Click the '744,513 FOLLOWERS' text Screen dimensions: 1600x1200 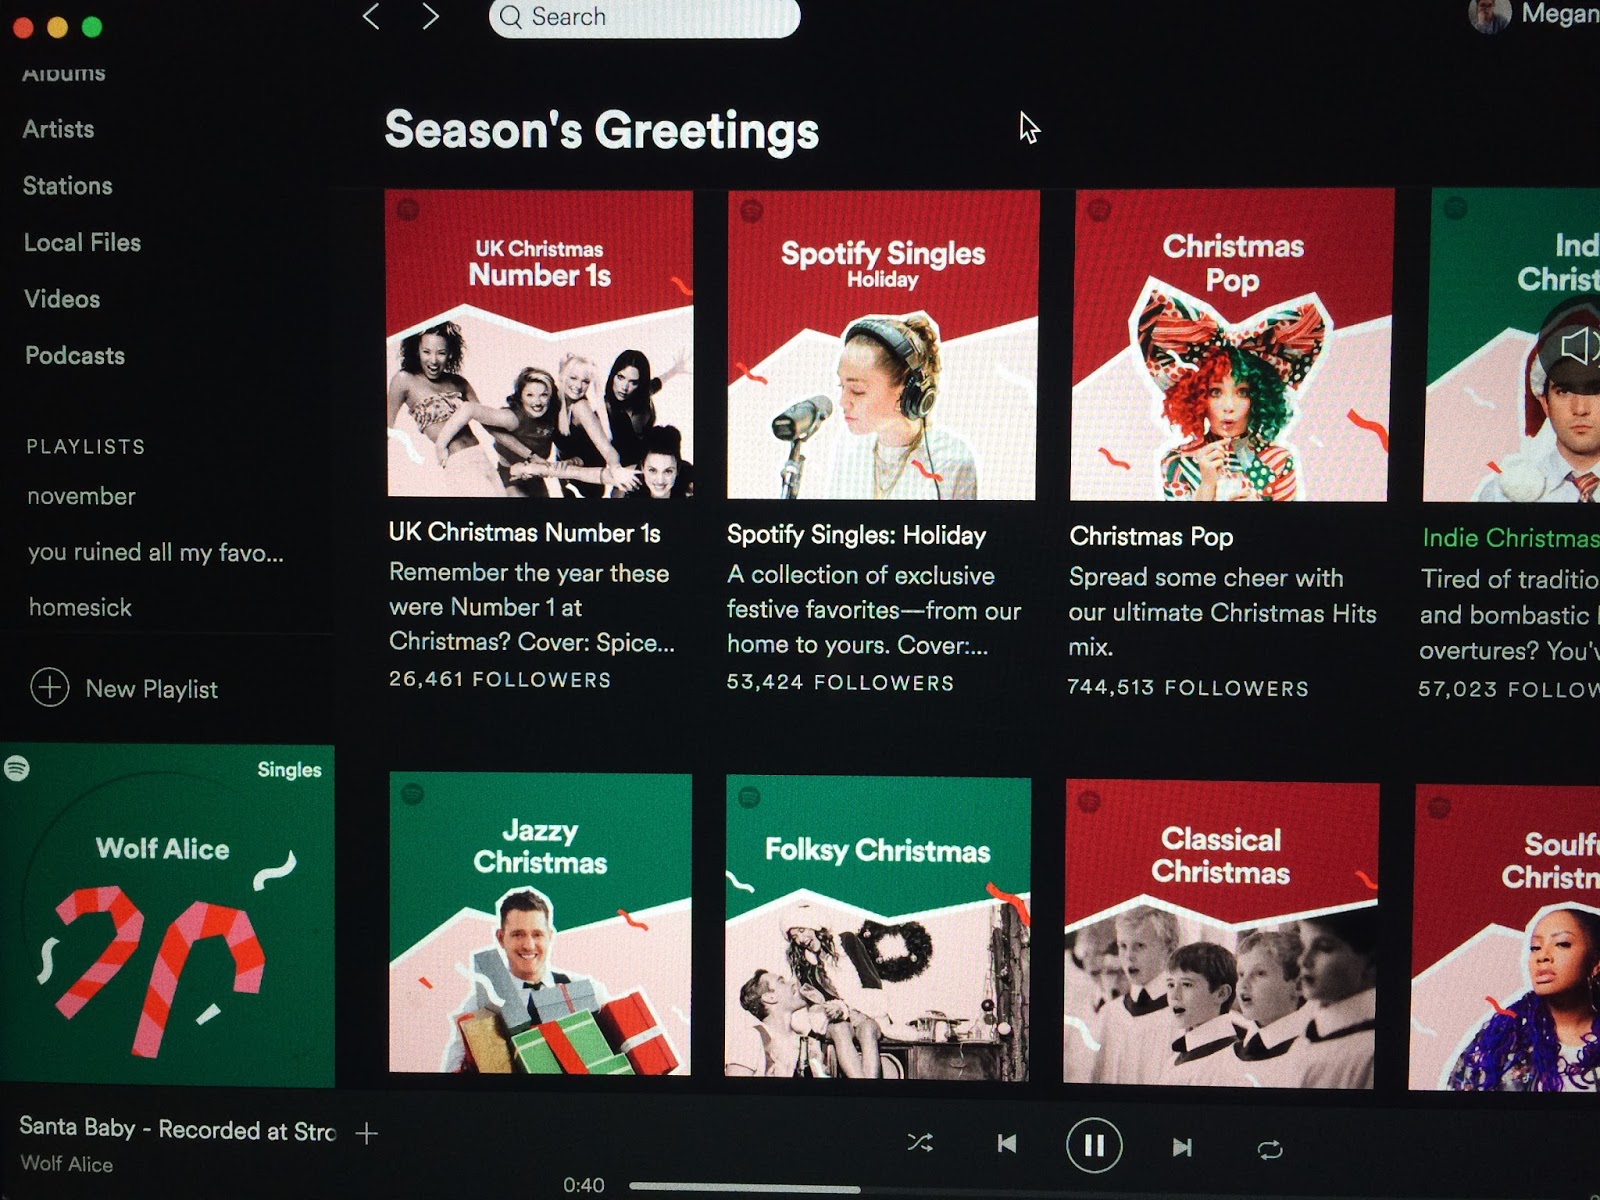tap(1188, 688)
